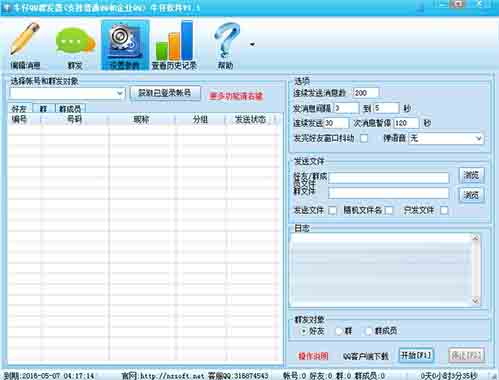
Task: Edit the pause seconds field 120
Action: coord(406,123)
